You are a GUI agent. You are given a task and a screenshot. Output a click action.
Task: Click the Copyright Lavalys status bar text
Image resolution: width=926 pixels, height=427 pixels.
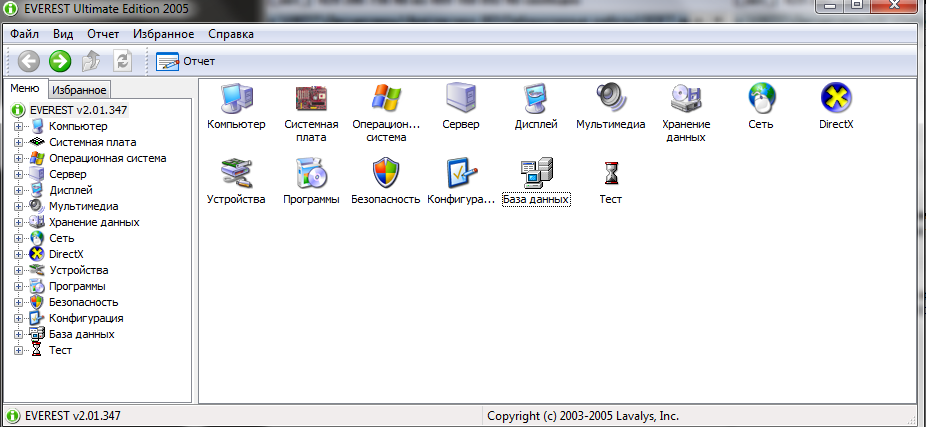click(583, 416)
